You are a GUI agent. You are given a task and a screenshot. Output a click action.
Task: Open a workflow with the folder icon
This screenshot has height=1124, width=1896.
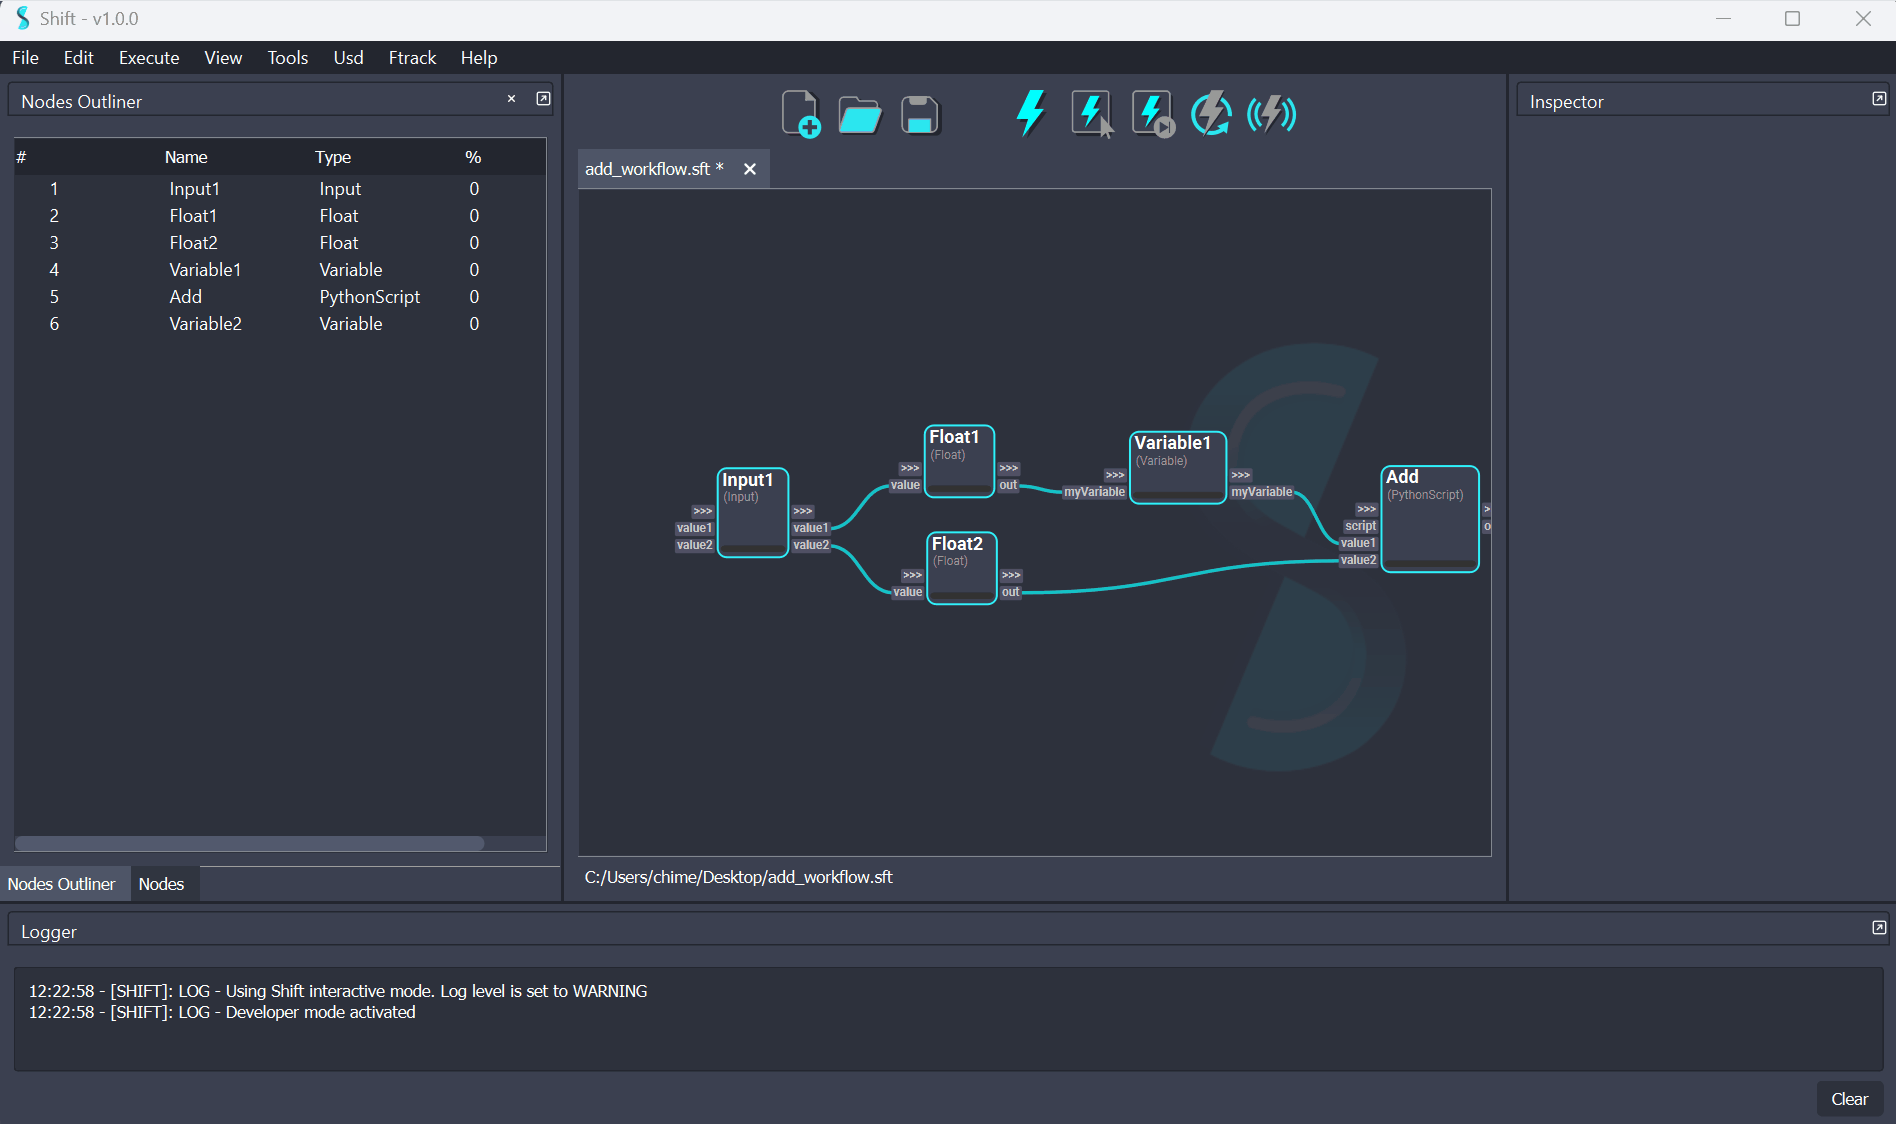859,115
